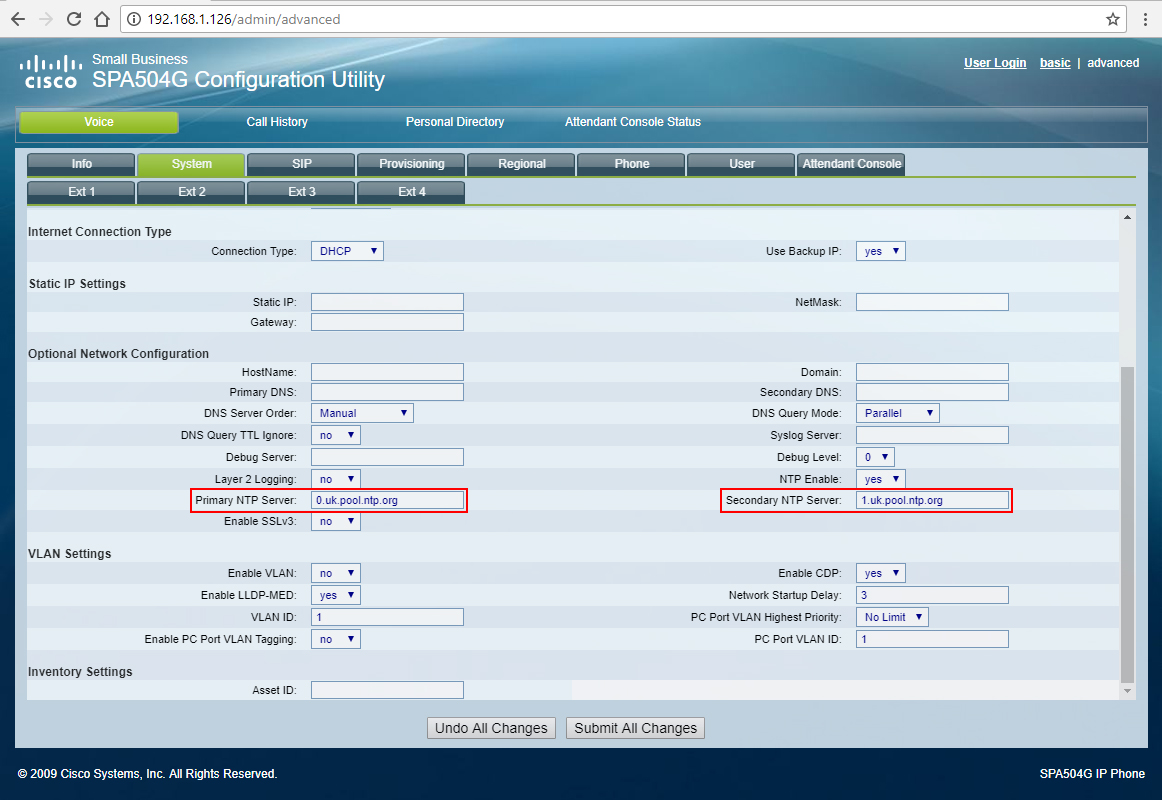Click the Static IP field
Image resolution: width=1162 pixels, height=800 pixels.
tap(387, 302)
